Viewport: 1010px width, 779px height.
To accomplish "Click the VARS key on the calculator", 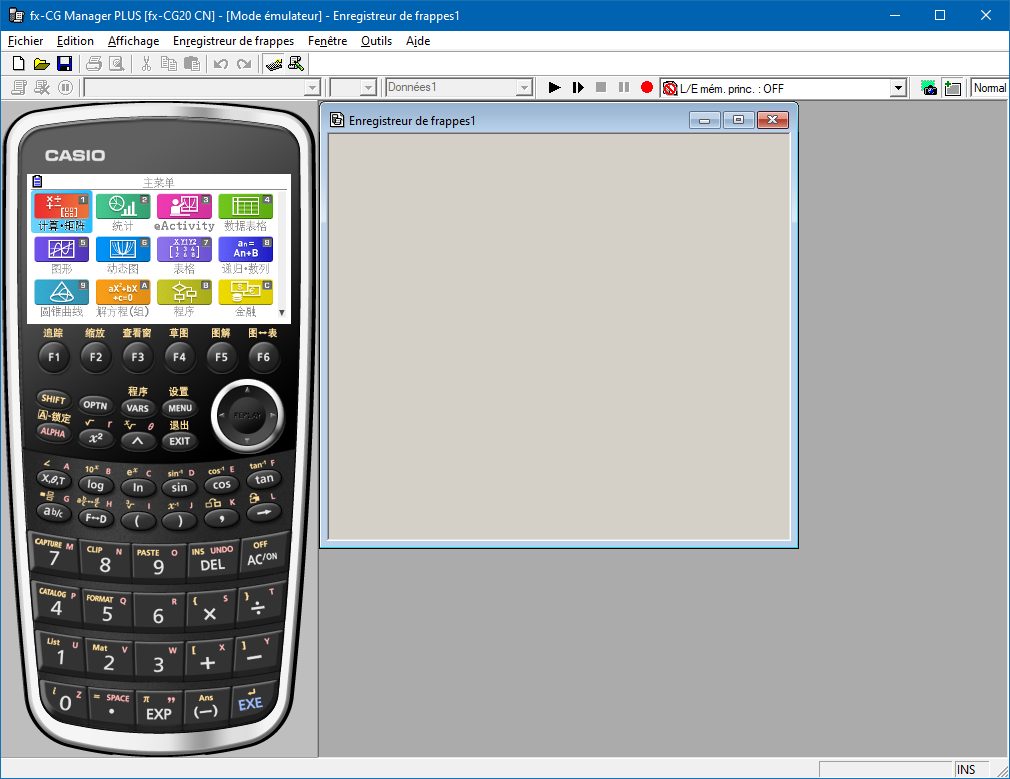I will coord(137,408).
